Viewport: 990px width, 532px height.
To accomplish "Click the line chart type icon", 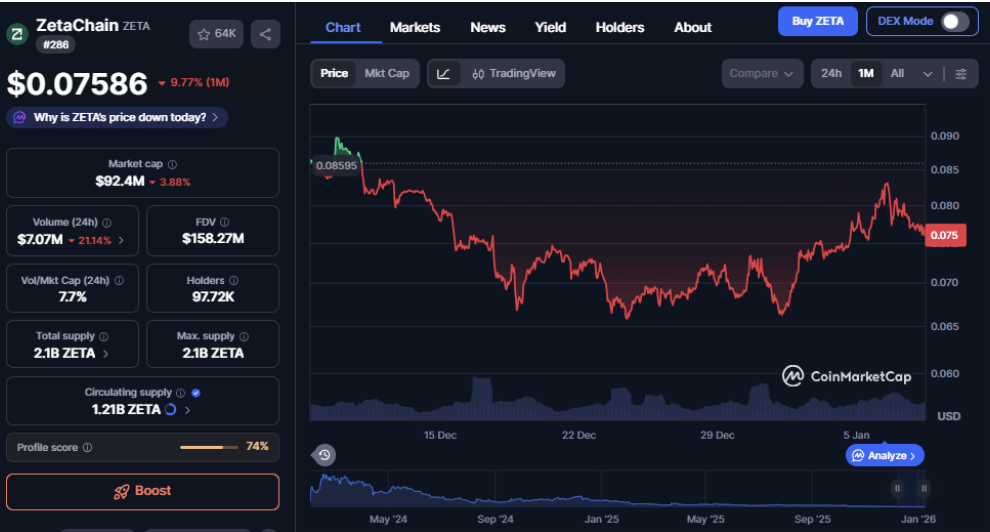I will pyautogui.click(x=444, y=74).
